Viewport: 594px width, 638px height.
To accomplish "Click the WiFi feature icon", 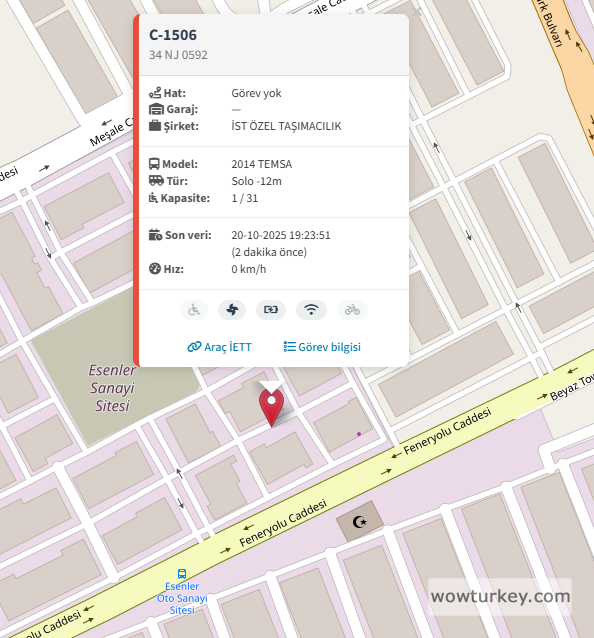I will point(311,310).
